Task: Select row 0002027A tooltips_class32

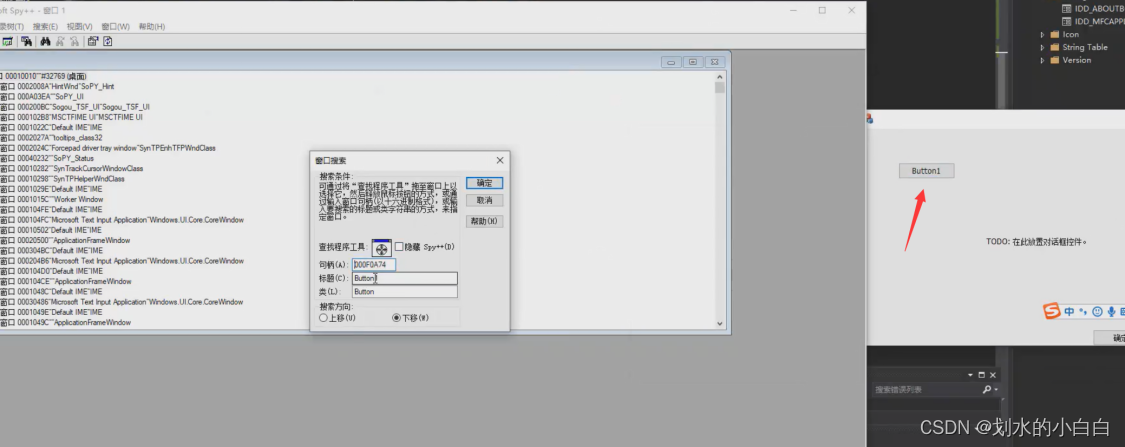Action: [x=51, y=138]
